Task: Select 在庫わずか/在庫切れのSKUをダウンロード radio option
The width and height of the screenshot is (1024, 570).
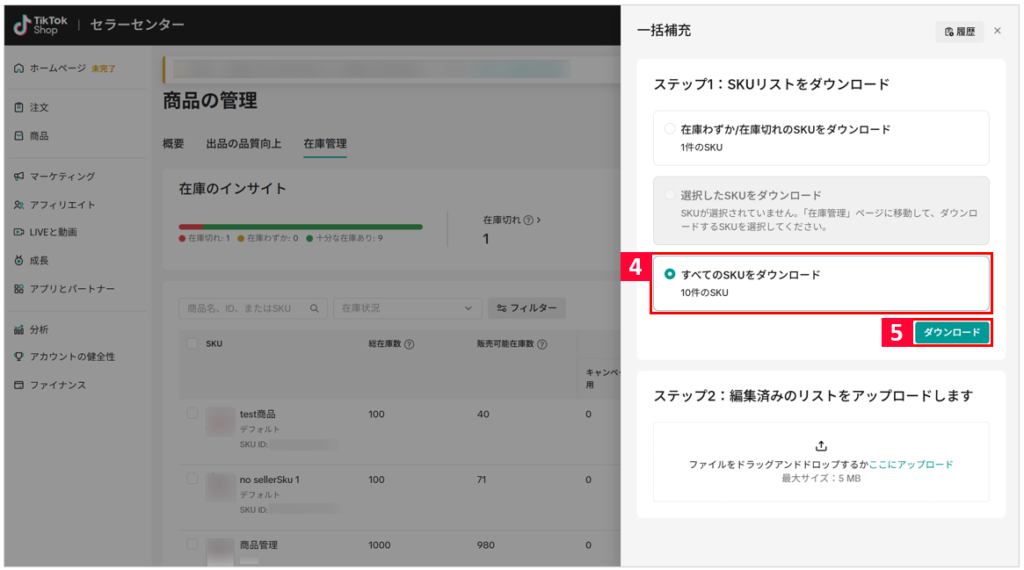Action: 670,130
